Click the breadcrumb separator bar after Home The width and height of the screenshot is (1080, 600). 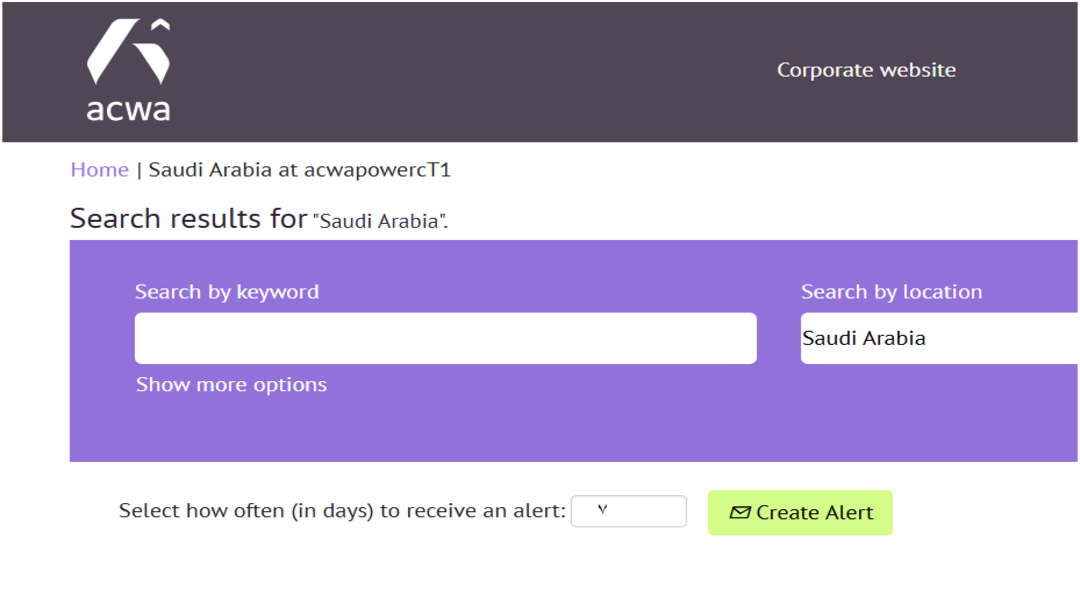click(x=139, y=170)
